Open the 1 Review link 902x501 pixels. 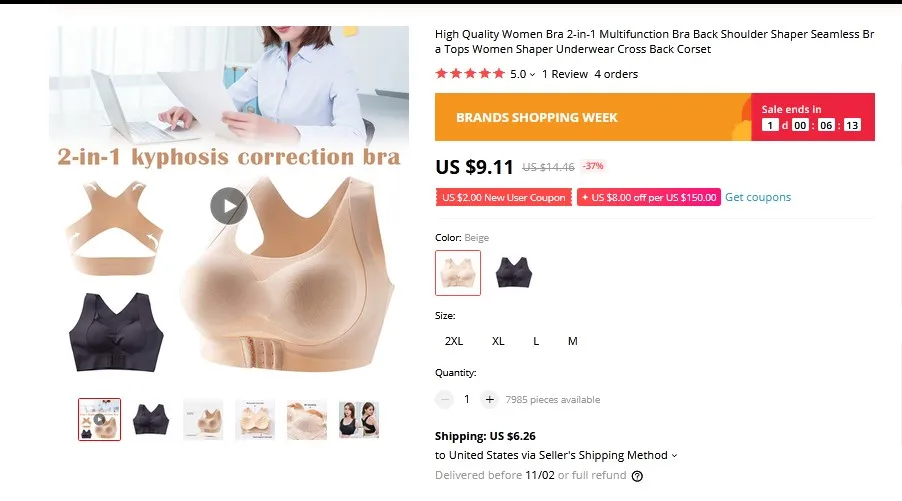pos(565,74)
